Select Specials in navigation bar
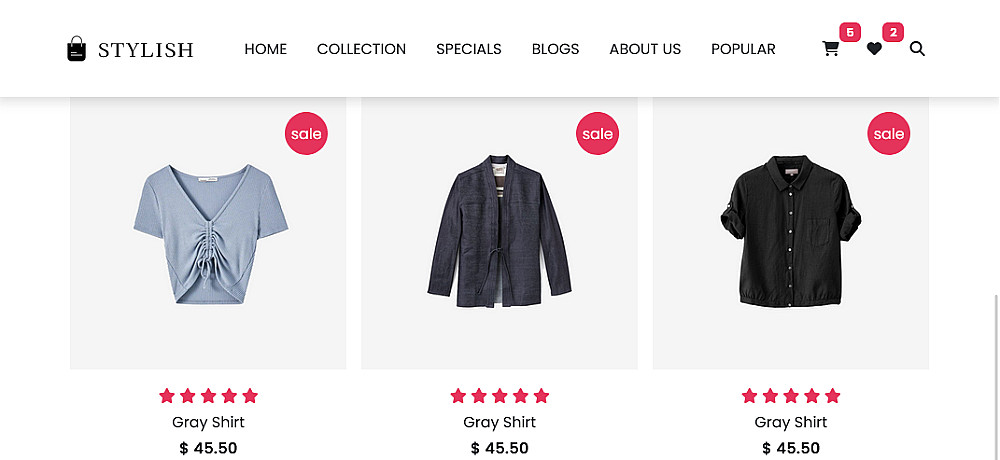Viewport: 1000px width, 460px height. pos(468,49)
